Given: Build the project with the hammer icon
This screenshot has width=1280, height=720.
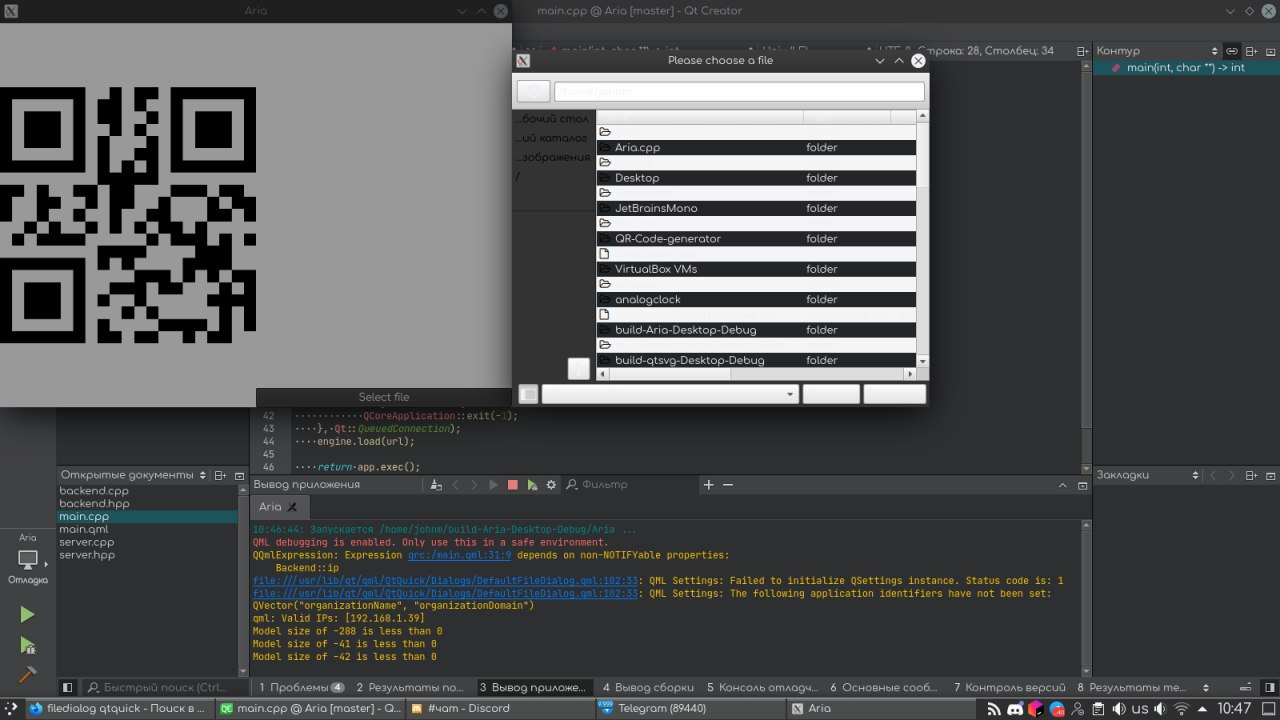Looking at the screenshot, I should 27,674.
